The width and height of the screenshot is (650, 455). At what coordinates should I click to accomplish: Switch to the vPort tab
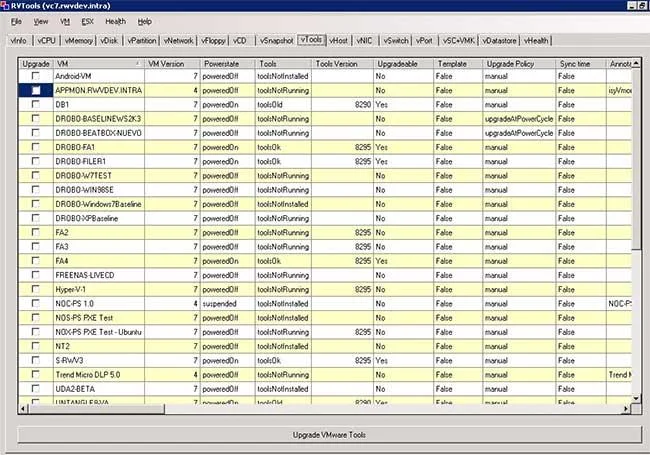pos(424,41)
